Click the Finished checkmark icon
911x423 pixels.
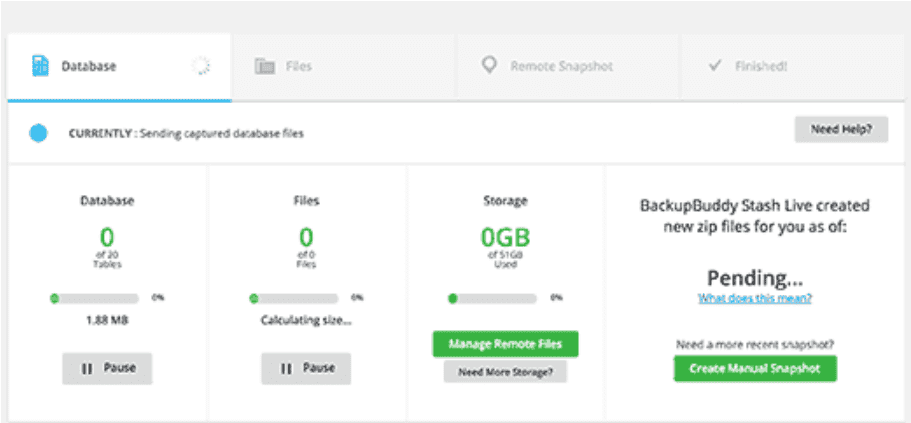pos(715,66)
